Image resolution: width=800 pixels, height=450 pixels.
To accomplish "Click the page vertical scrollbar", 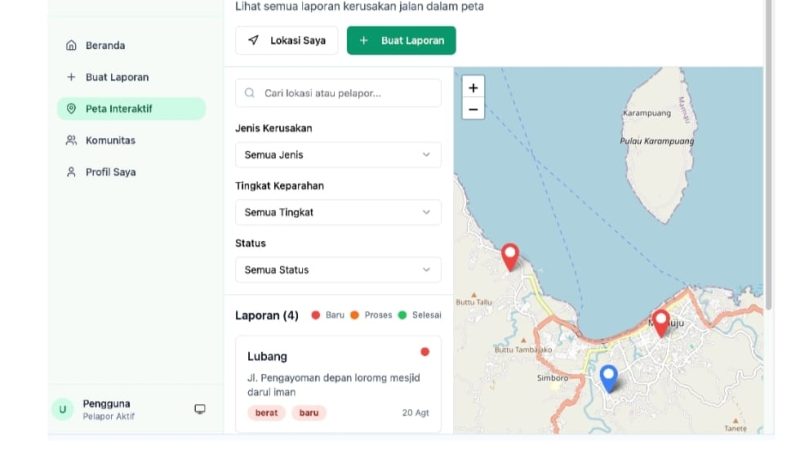I will (x=768, y=153).
